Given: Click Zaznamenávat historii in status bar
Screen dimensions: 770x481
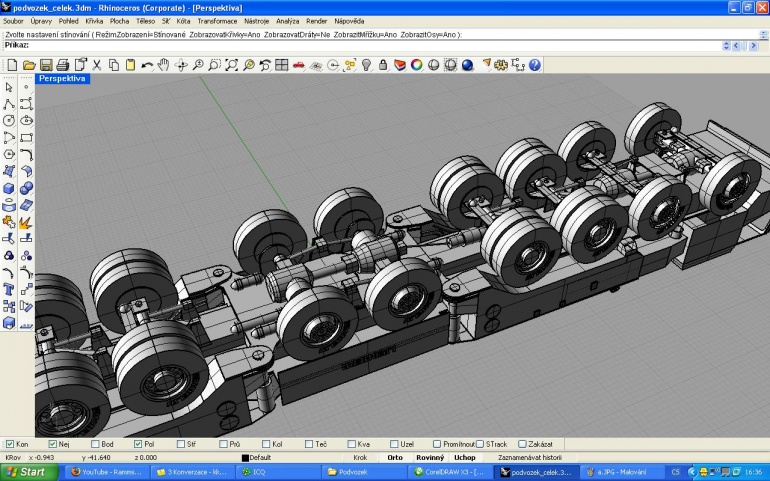Looking at the screenshot, I should click(530, 457).
